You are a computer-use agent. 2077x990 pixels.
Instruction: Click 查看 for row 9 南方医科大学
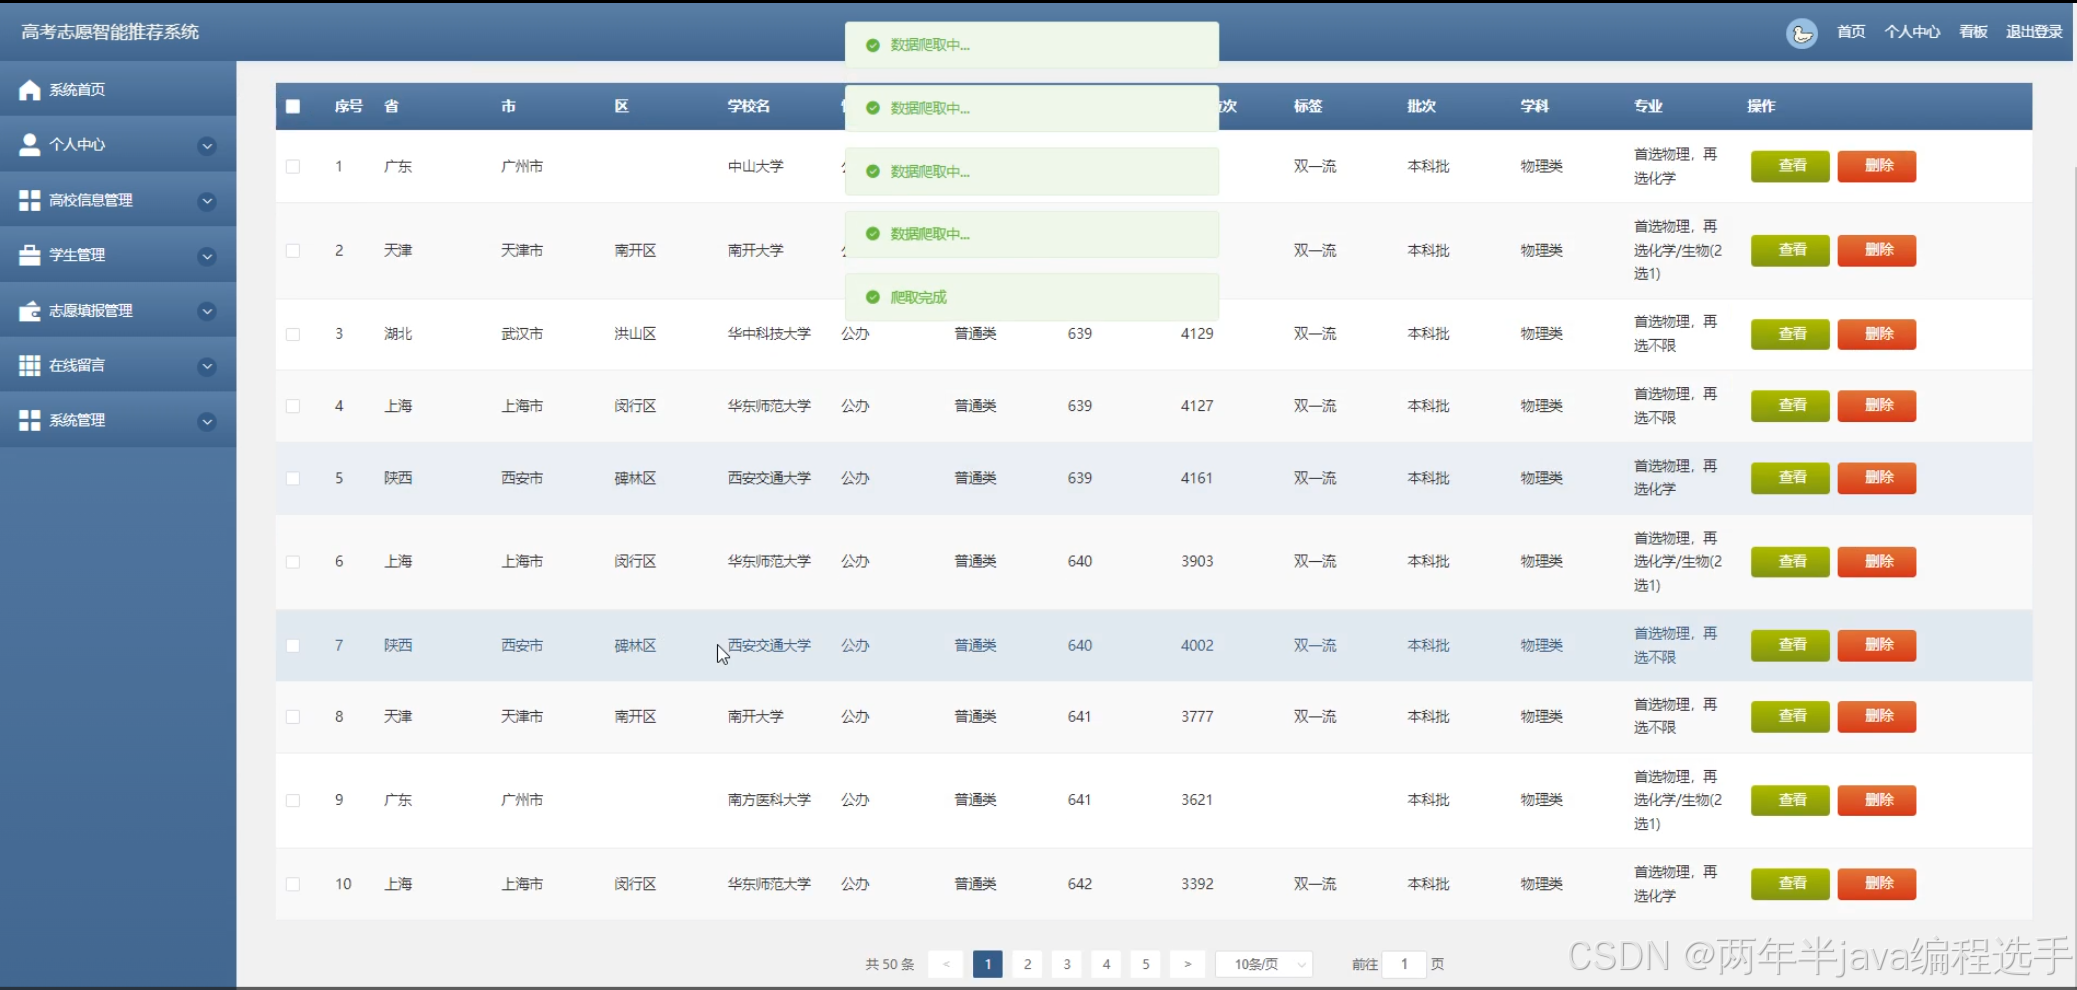(1790, 800)
